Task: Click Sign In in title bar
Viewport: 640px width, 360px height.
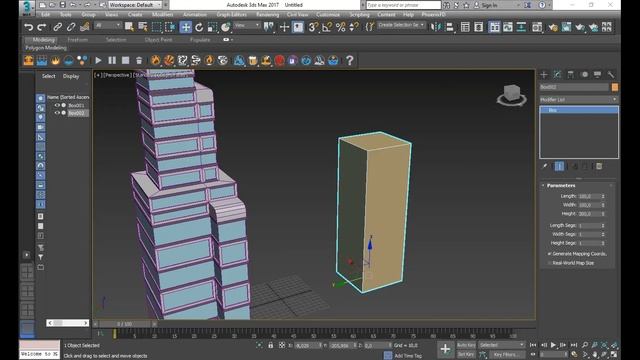Action: pos(489,5)
